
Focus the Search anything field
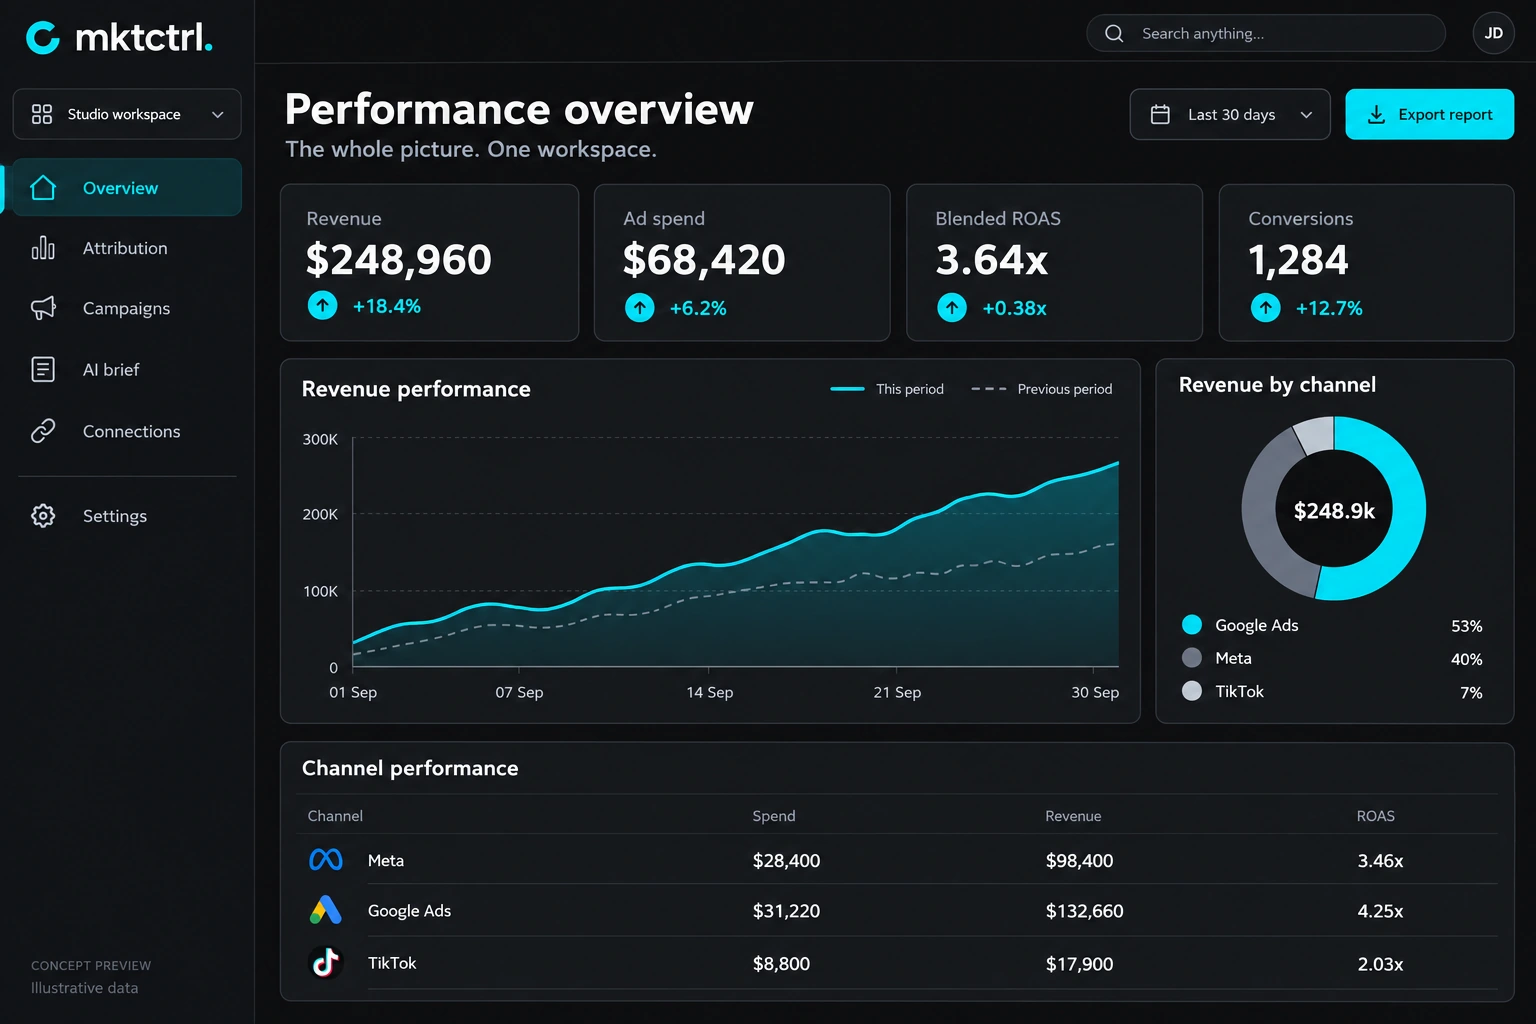[1265, 33]
